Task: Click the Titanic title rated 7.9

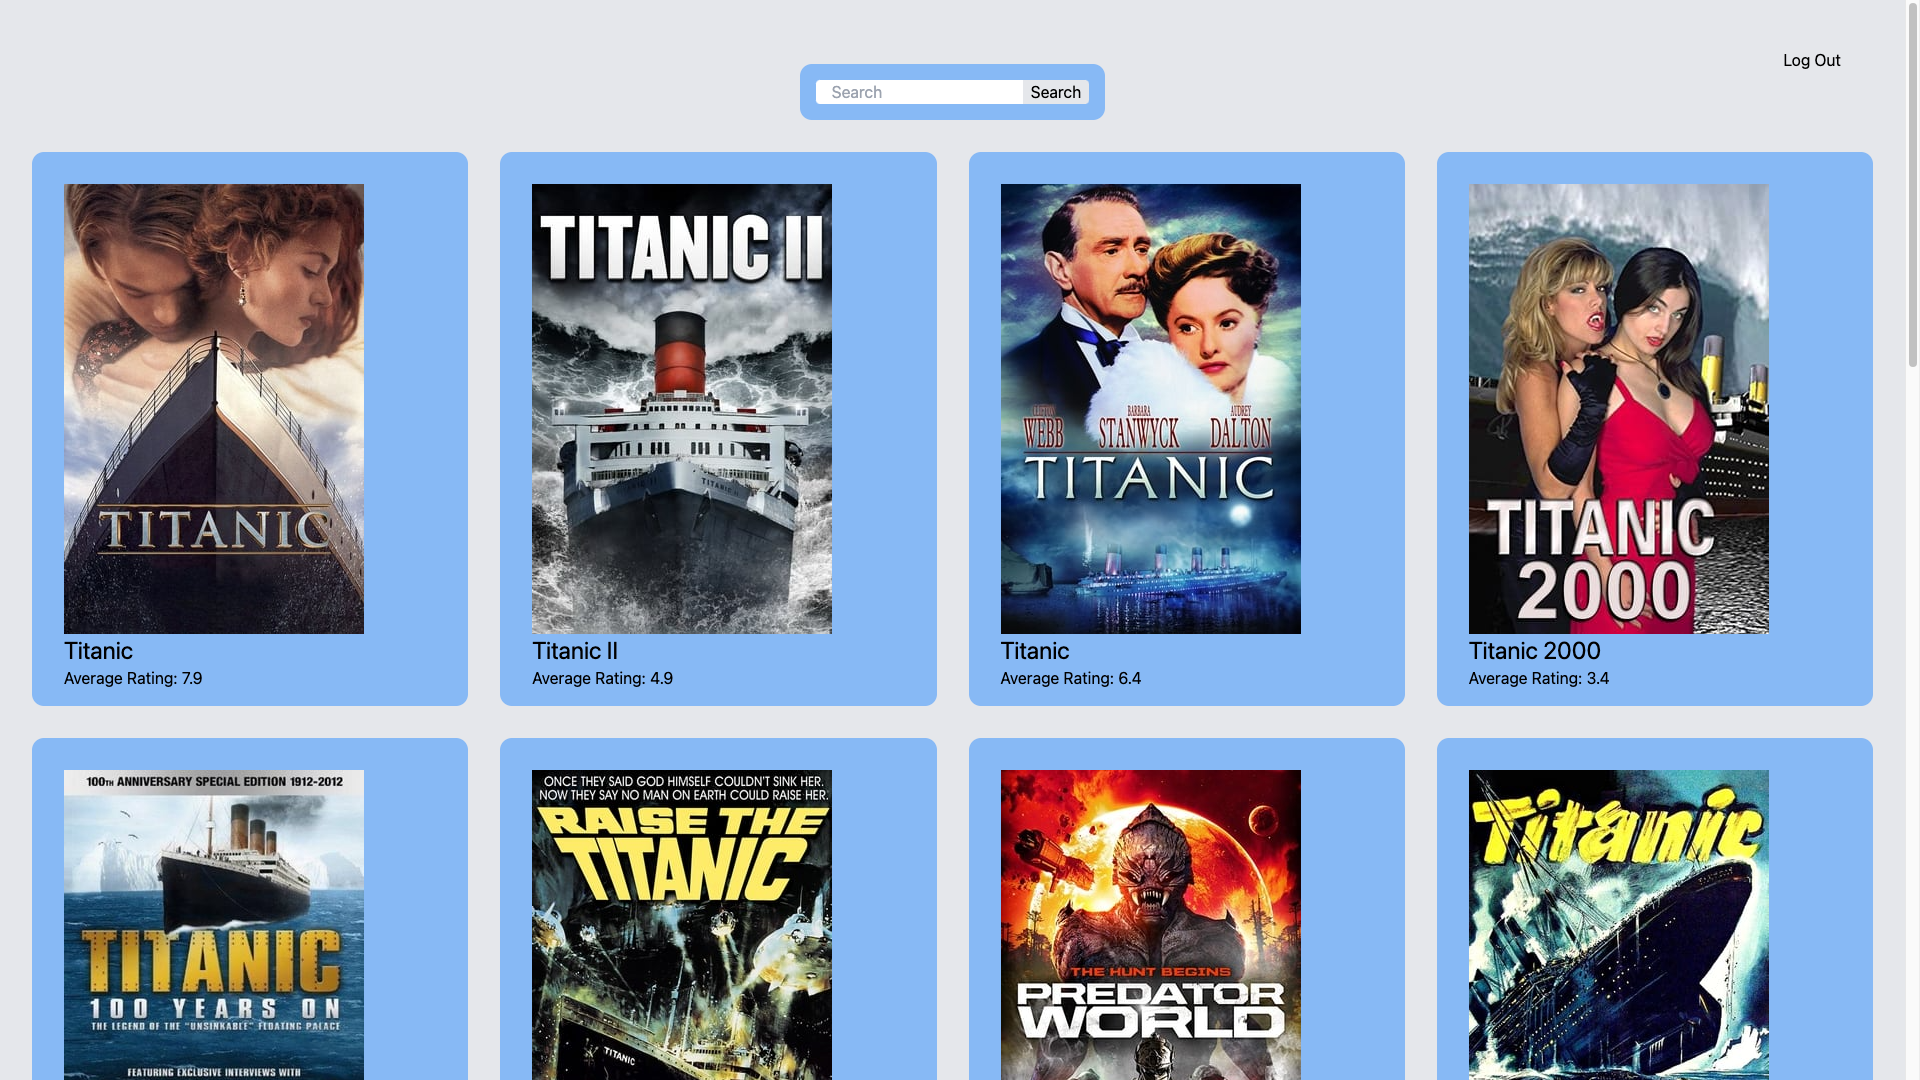Action: 98,651
